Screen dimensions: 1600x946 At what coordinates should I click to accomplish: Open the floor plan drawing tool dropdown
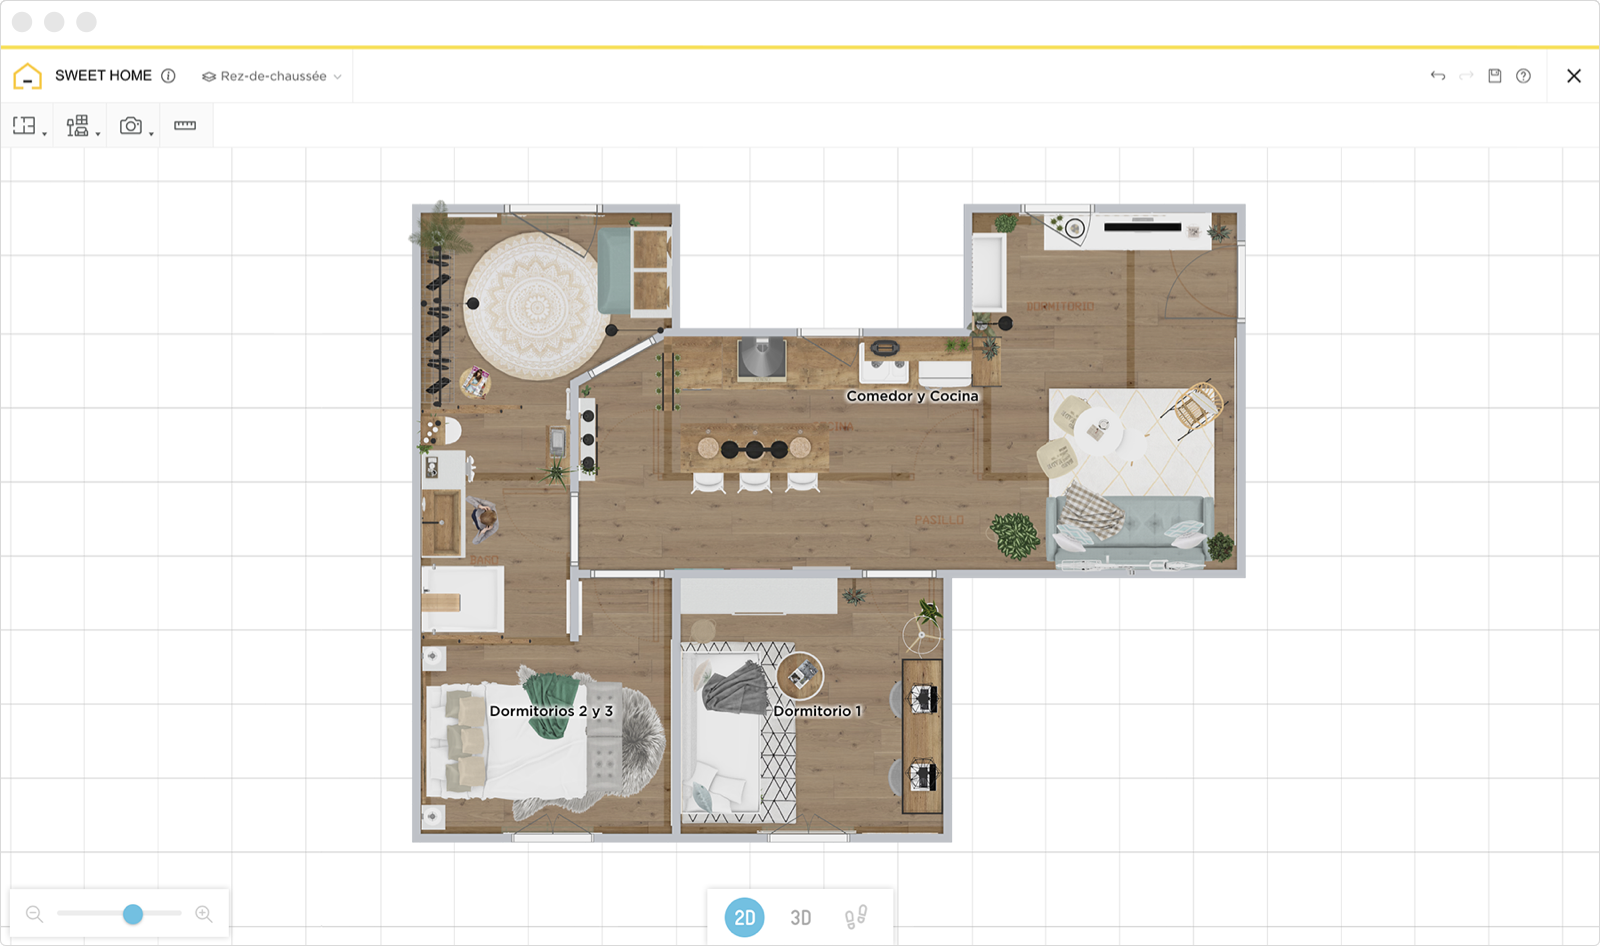coord(29,126)
